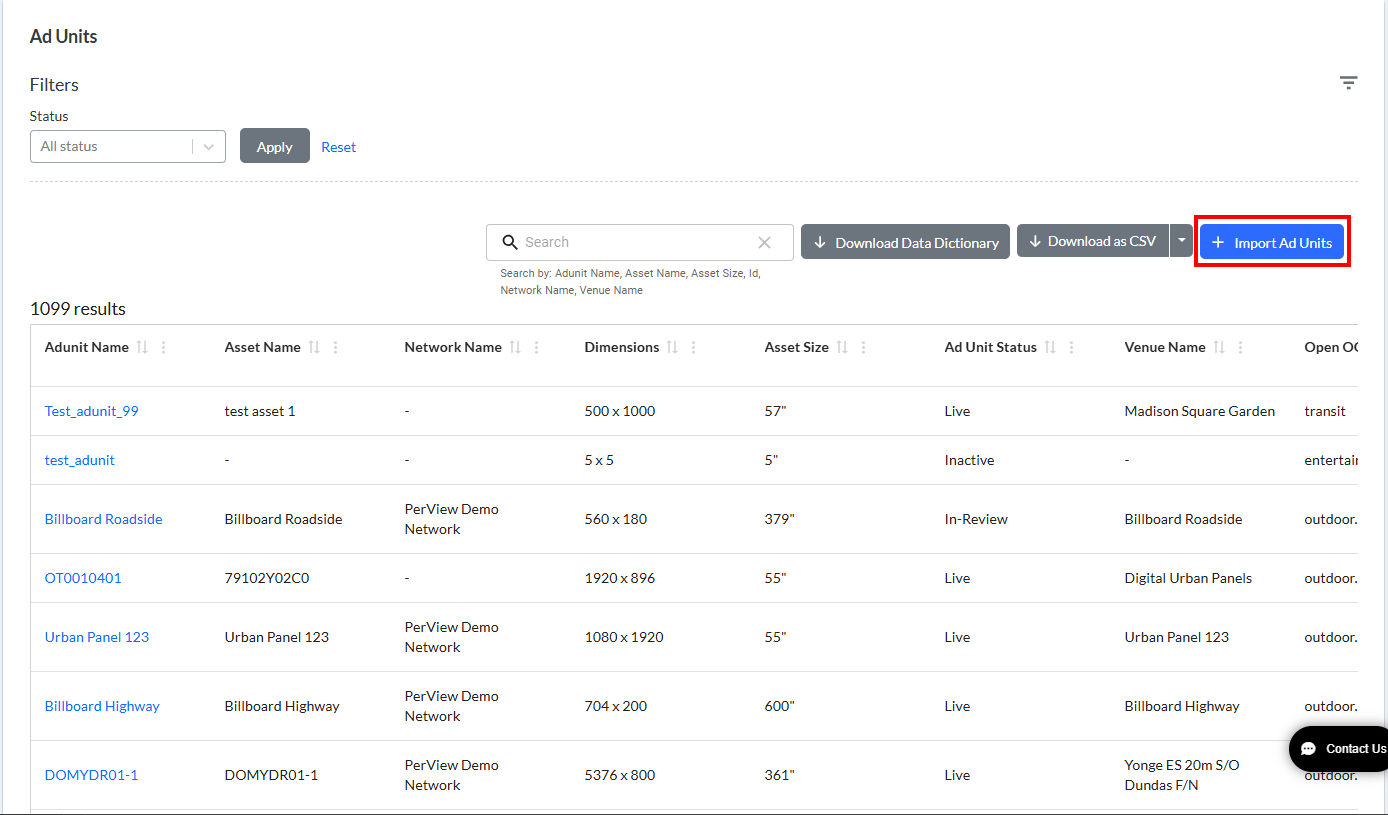
Task: Expand the Download as CSV arrow menu
Action: (x=1182, y=241)
